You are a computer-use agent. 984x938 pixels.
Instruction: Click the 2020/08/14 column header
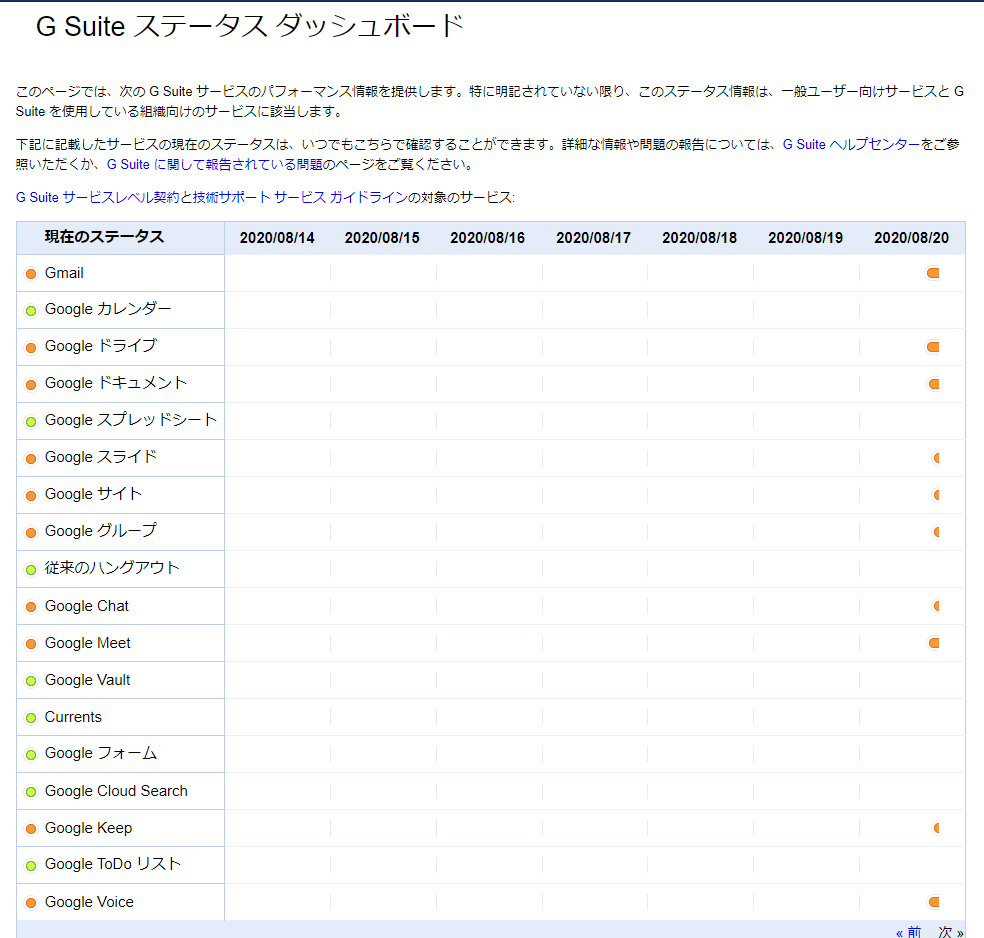277,238
